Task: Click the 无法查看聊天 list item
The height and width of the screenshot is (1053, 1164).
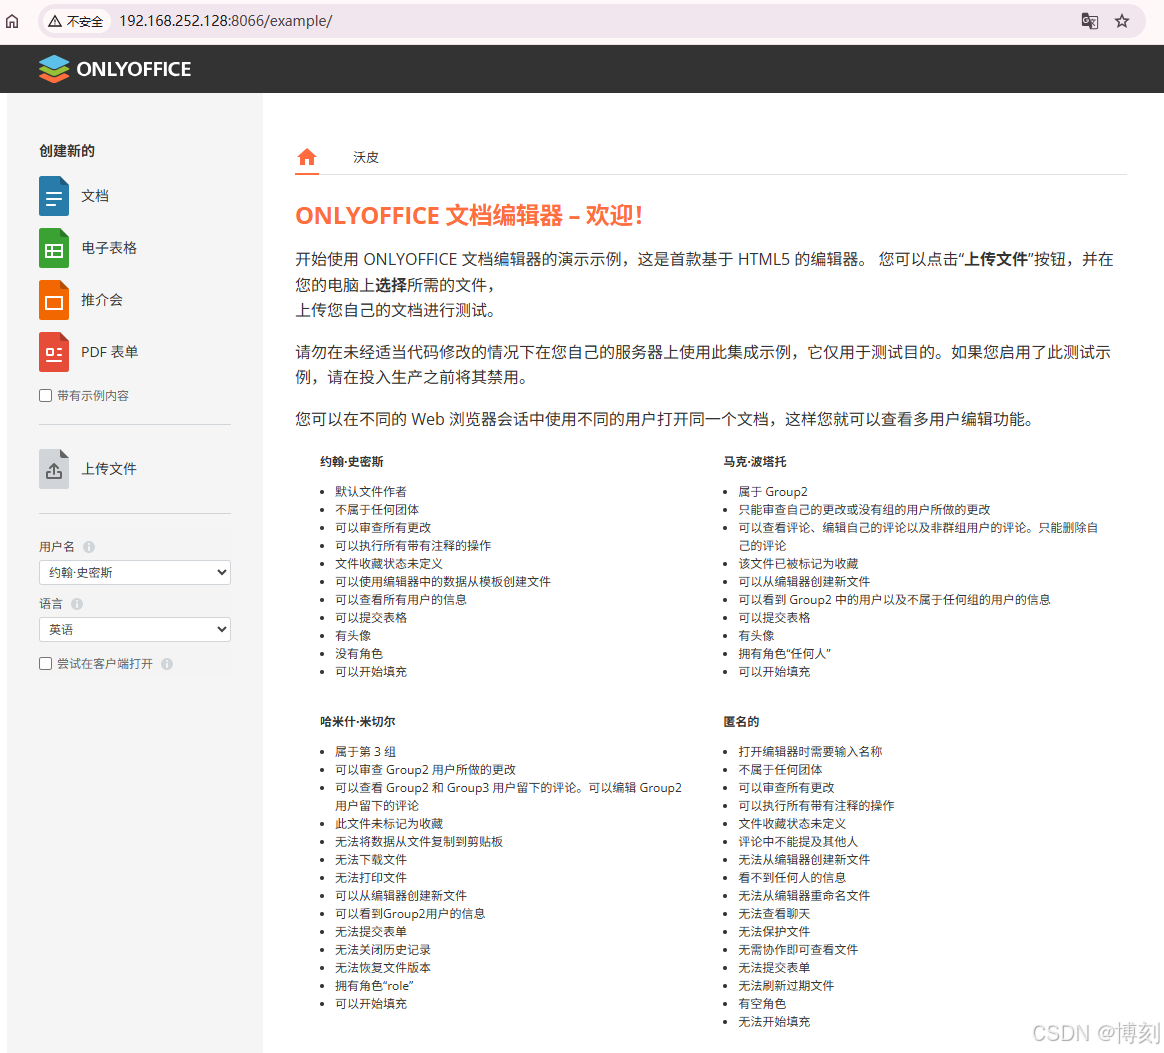Action: [774, 914]
